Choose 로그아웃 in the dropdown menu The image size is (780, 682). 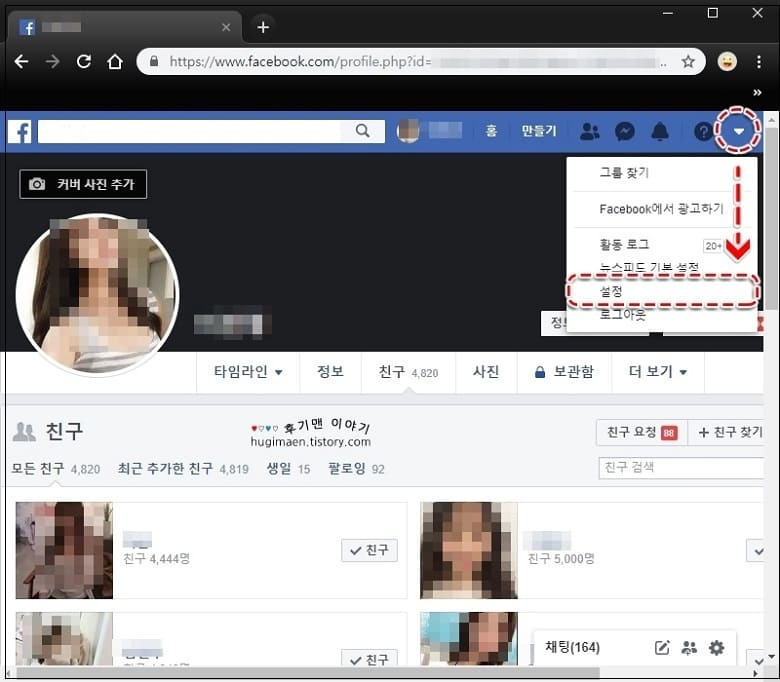(623, 314)
